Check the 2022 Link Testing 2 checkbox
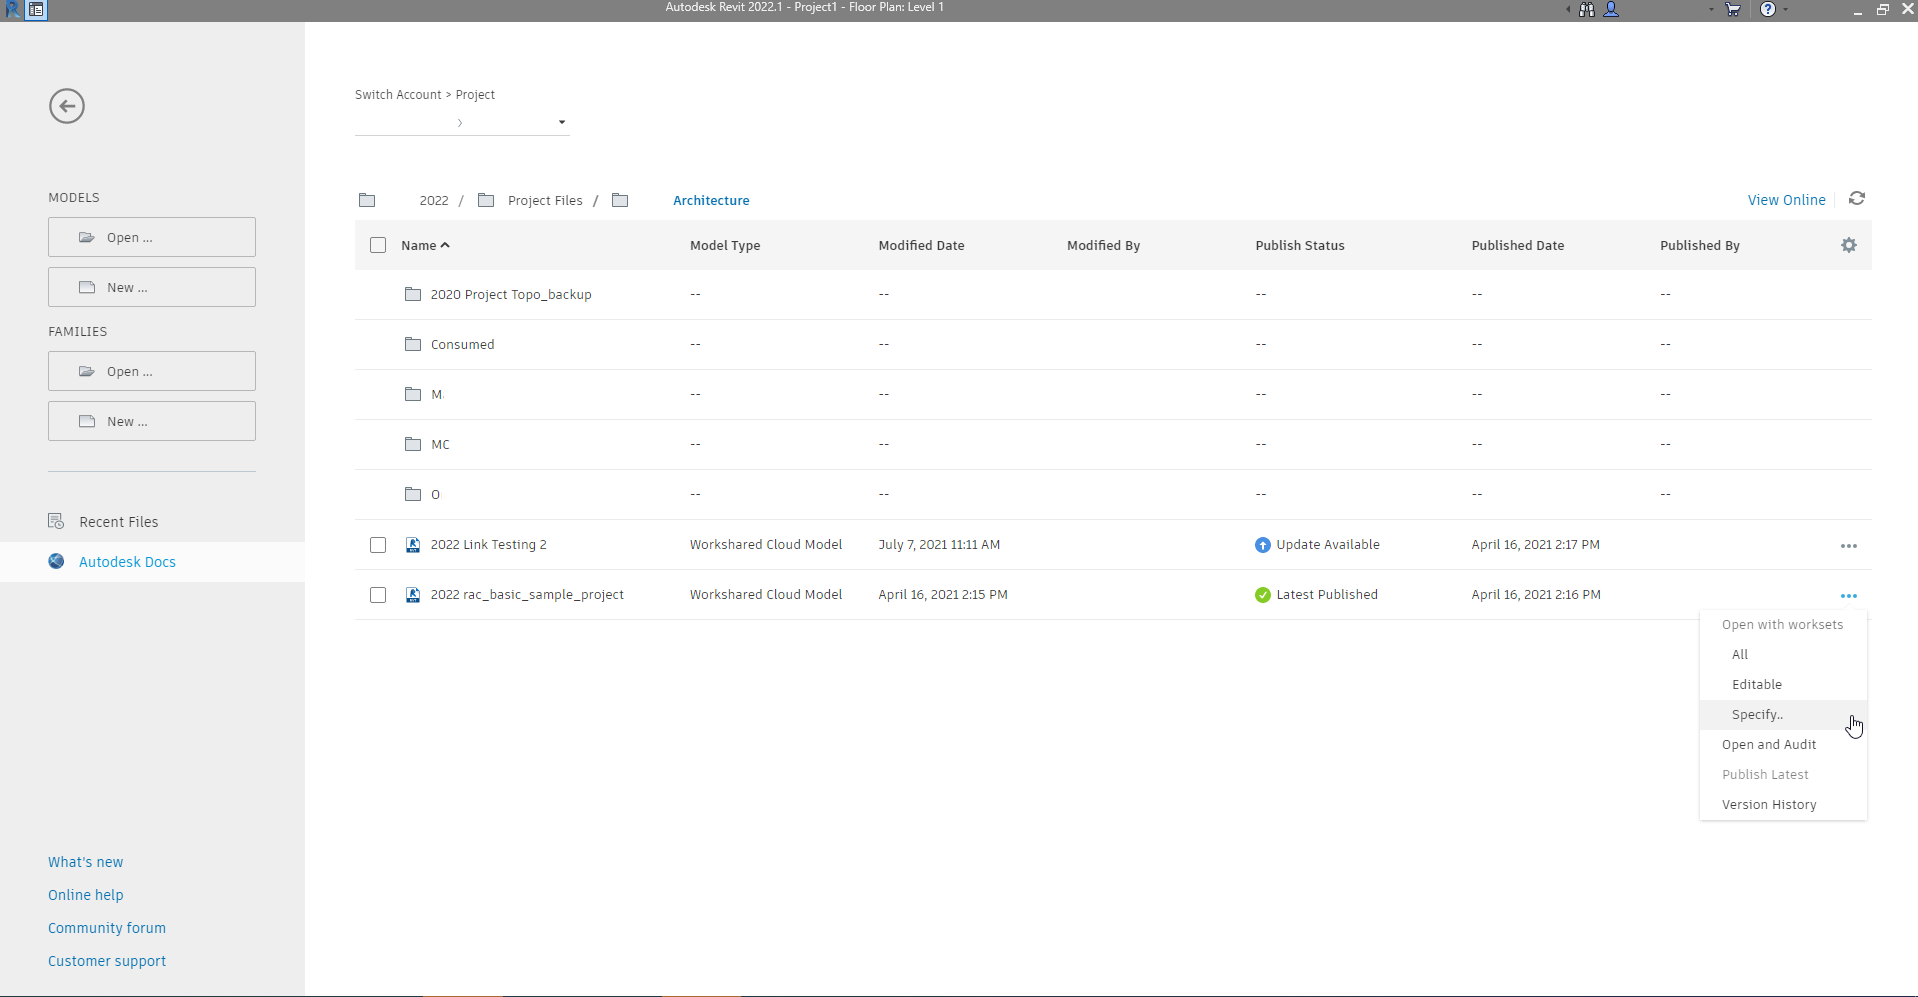This screenshot has width=1918, height=997. click(x=378, y=545)
